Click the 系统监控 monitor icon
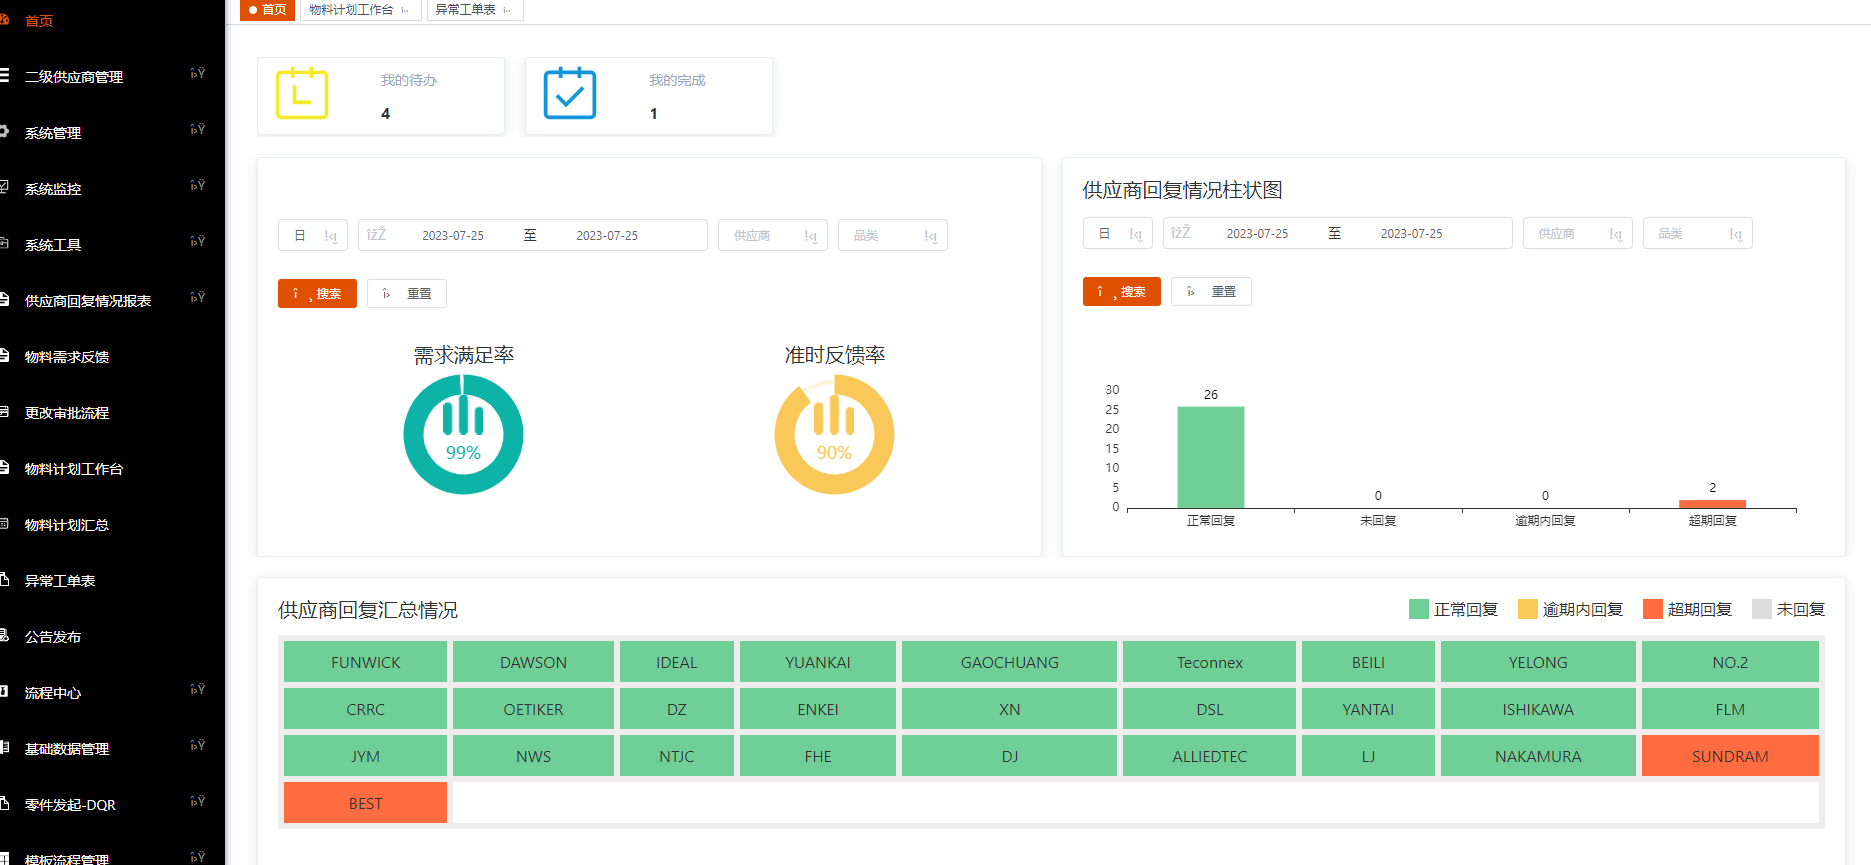This screenshot has width=1871, height=865. [4, 187]
